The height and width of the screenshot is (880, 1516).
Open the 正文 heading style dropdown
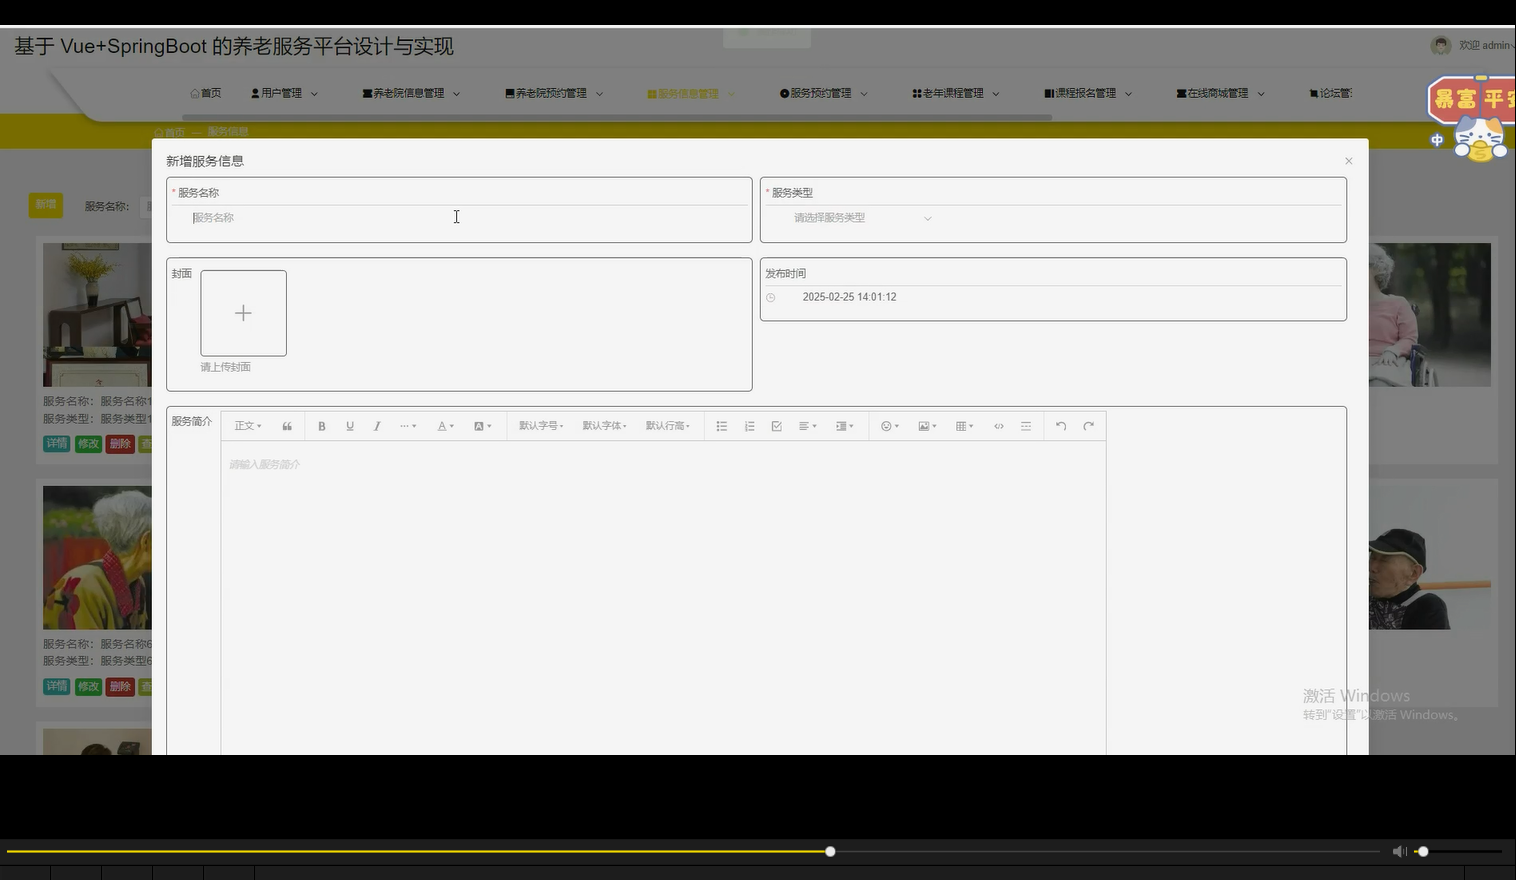click(248, 426)
